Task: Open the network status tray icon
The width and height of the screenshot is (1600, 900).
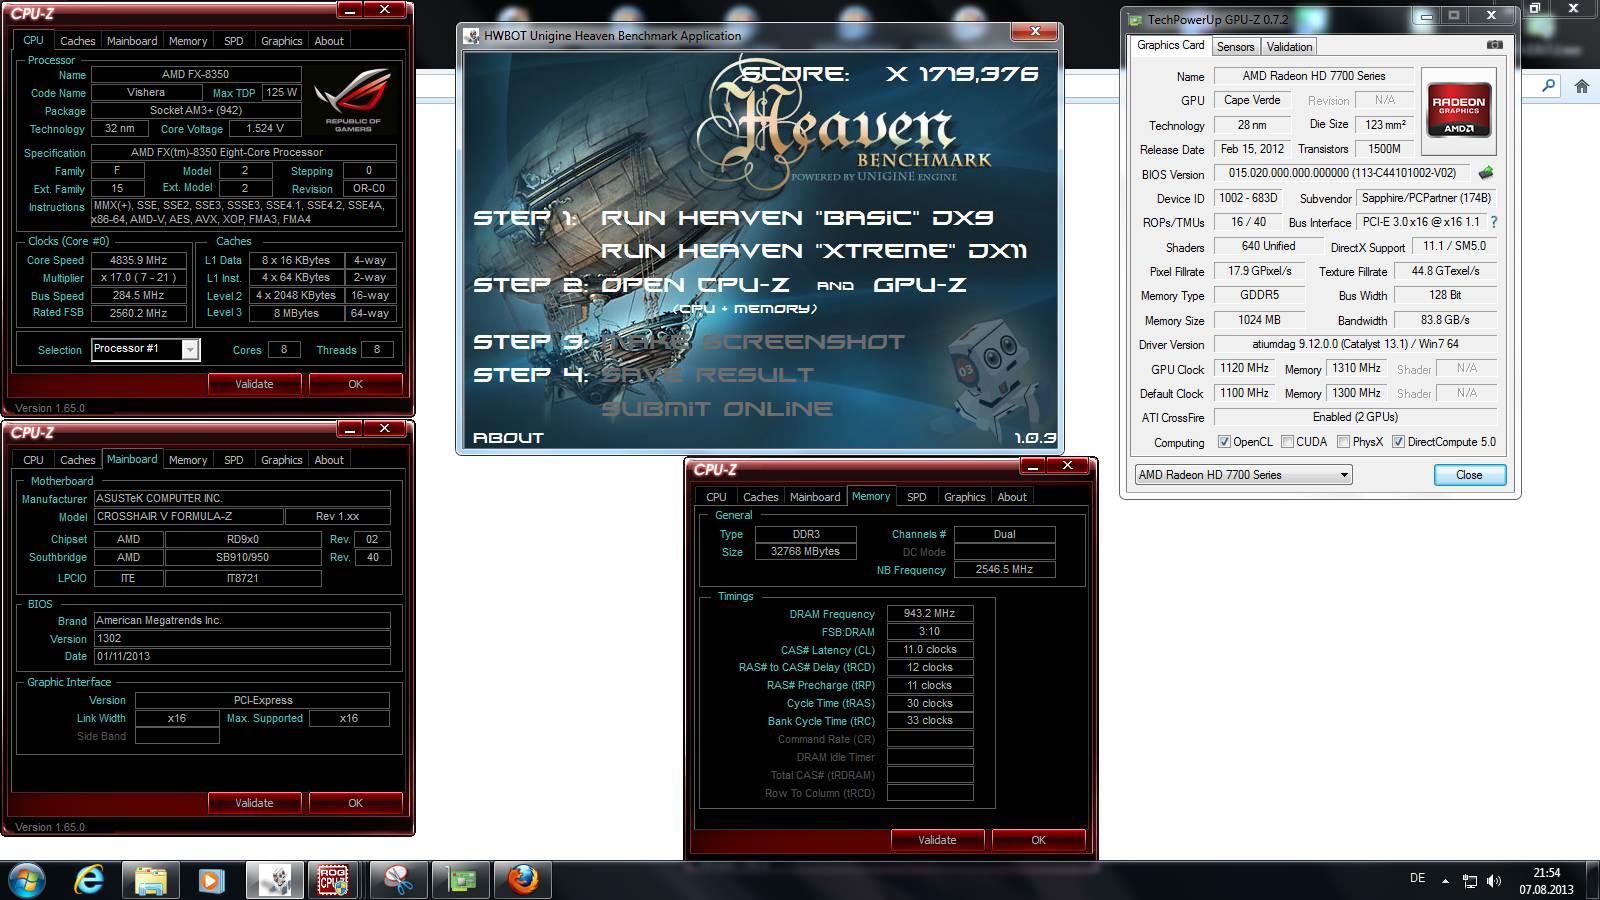Action: tap(1469, 881)
